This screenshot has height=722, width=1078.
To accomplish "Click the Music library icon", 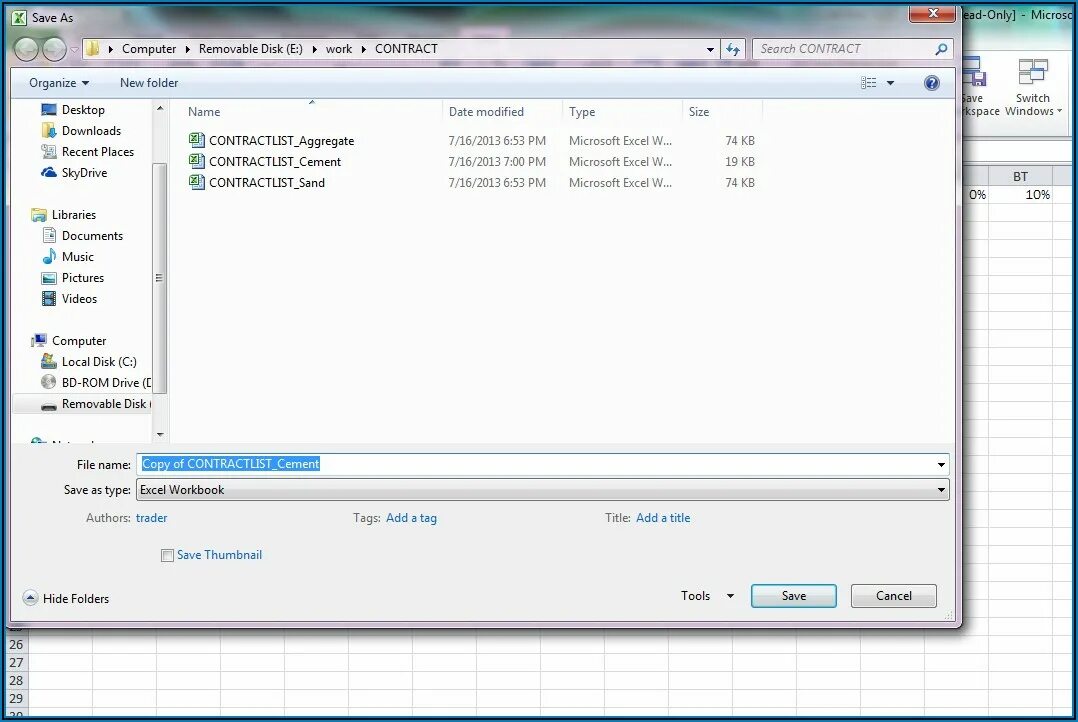I will 49,257.
